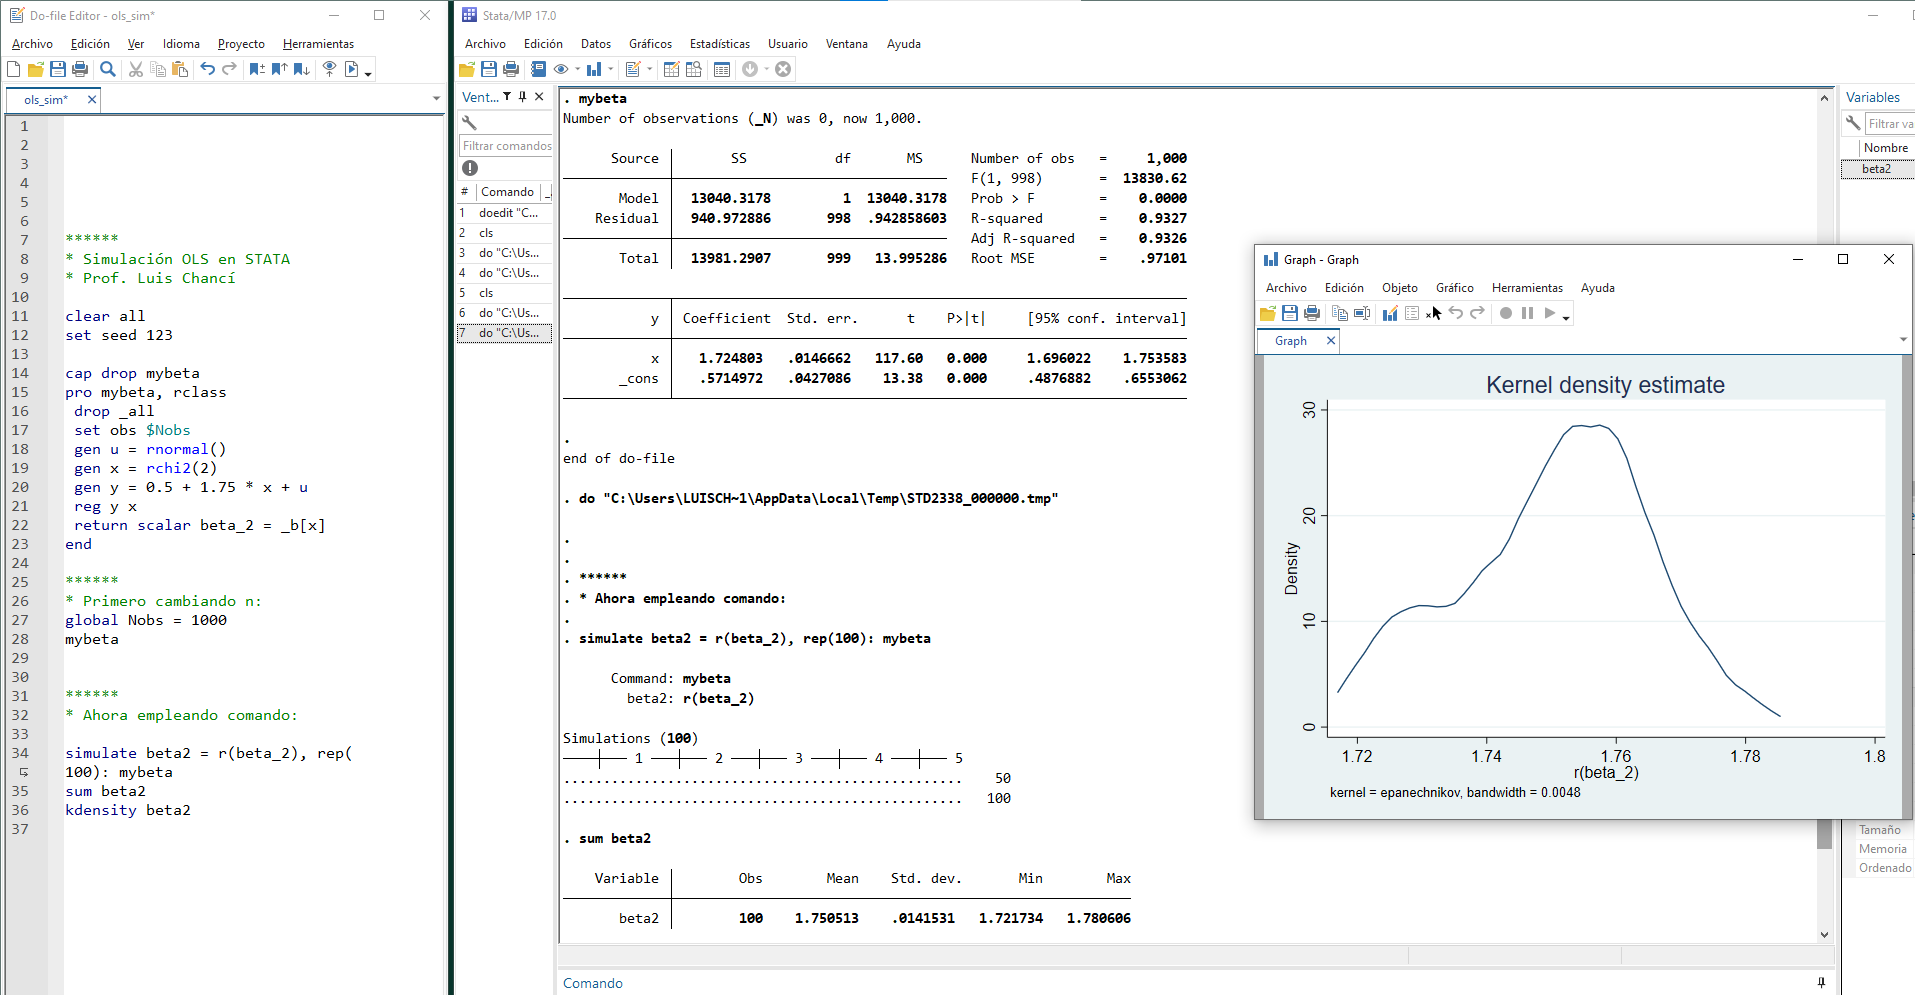The height and width of the screenshot is (995, 1915).
Task: Select history row 2 cls command
Action: click(504, 233)
